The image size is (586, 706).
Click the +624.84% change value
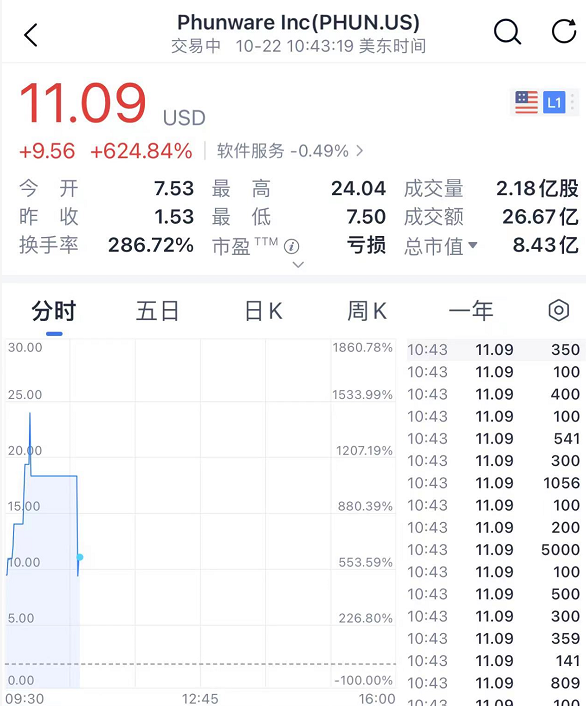tap(141, 151)
